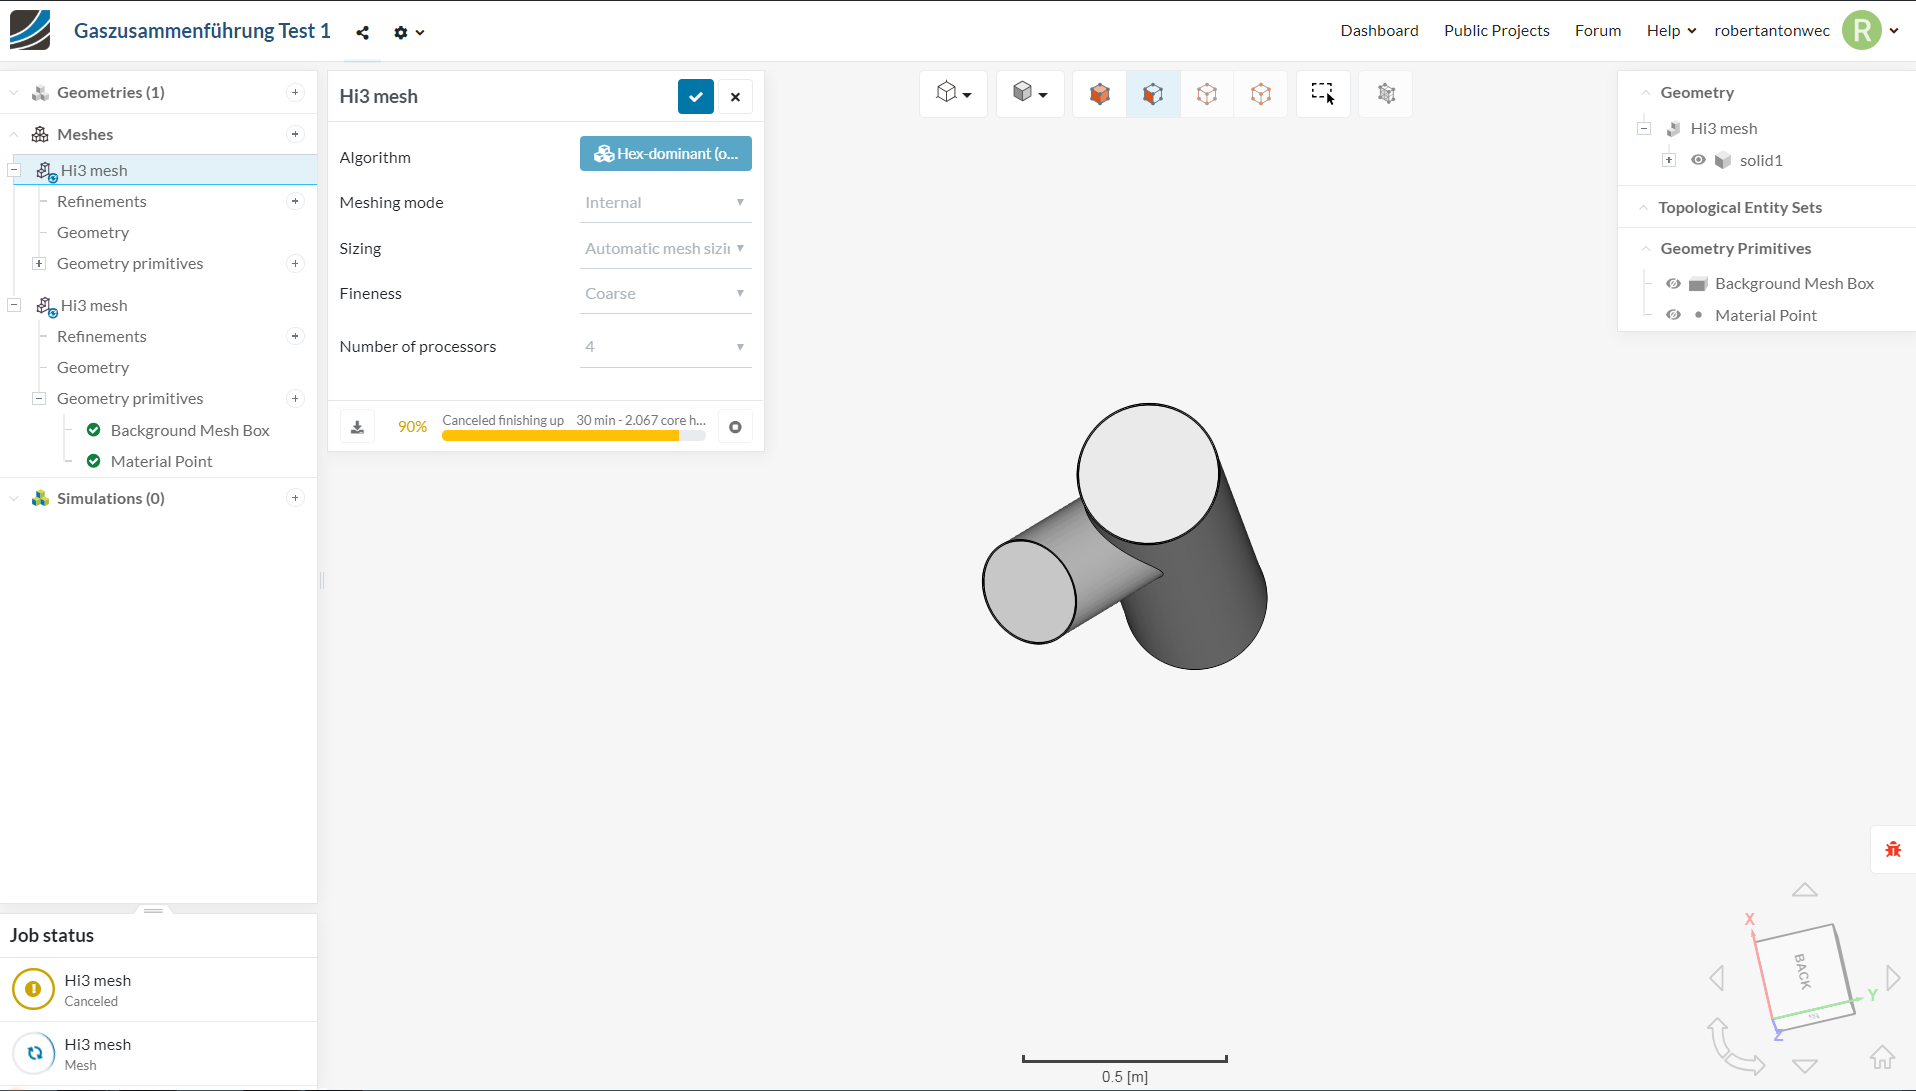Click the SimScale logo icon

click(x=30, y=30)
